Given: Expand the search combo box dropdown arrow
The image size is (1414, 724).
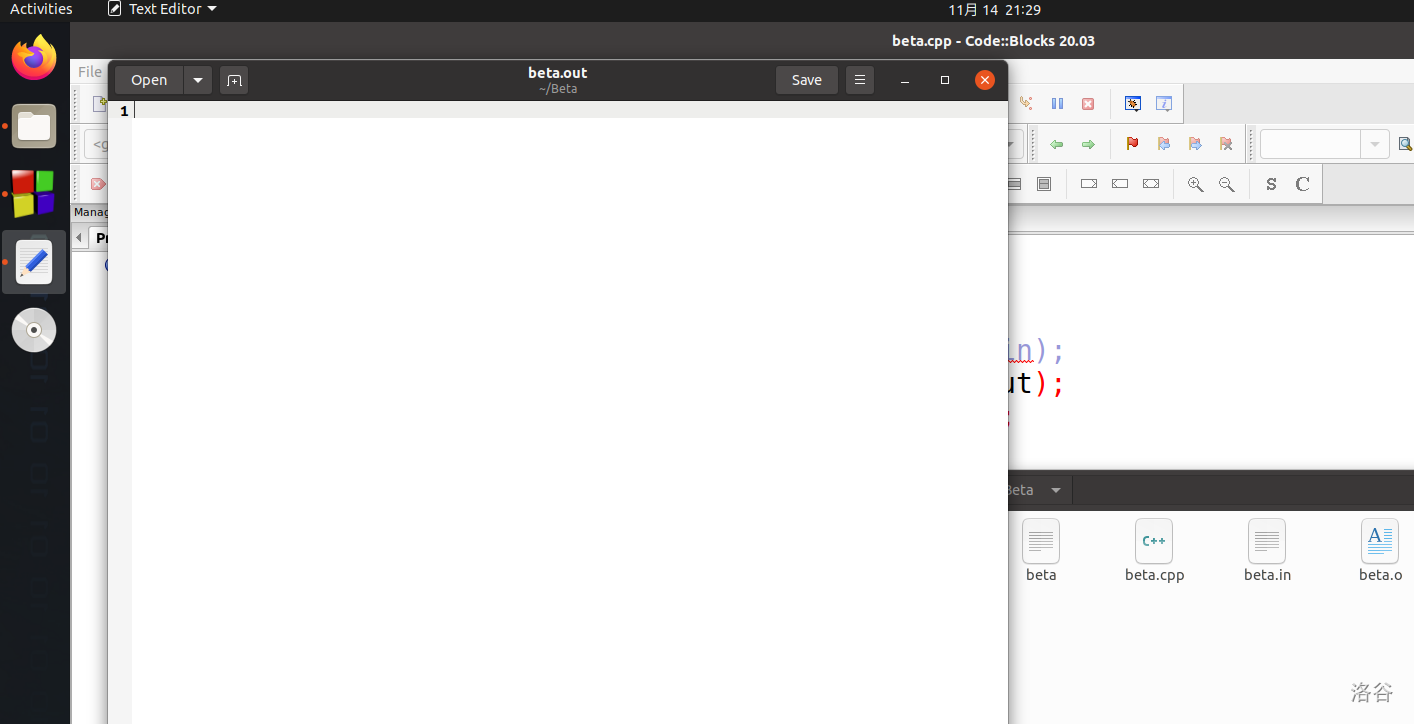Looking at the screenshot, I should point(1375,144).
